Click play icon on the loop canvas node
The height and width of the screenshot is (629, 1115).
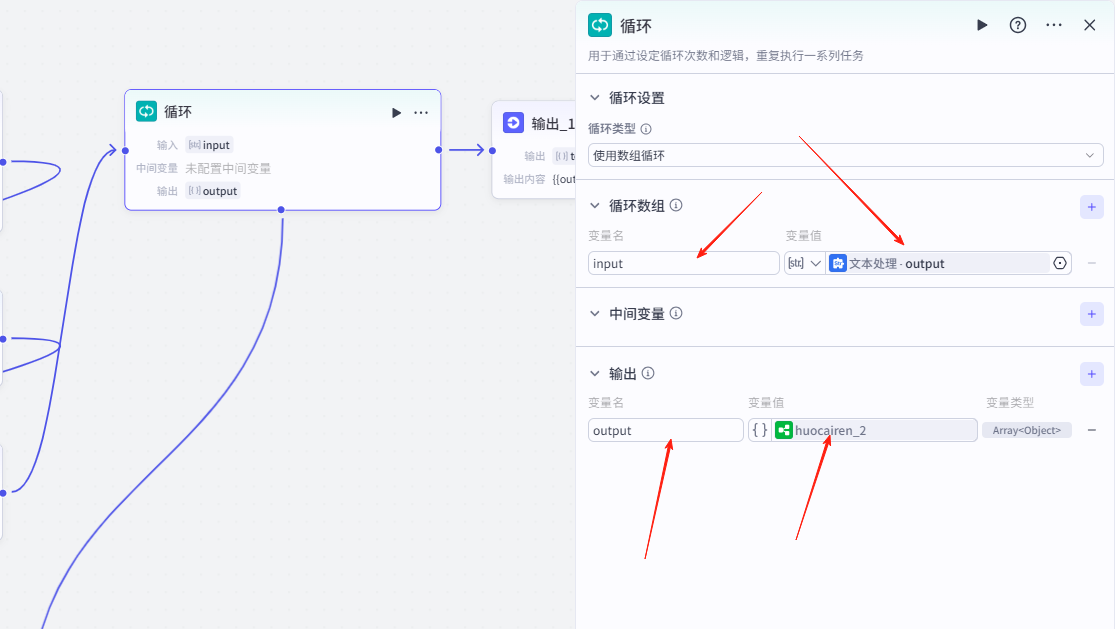(397, 113)
